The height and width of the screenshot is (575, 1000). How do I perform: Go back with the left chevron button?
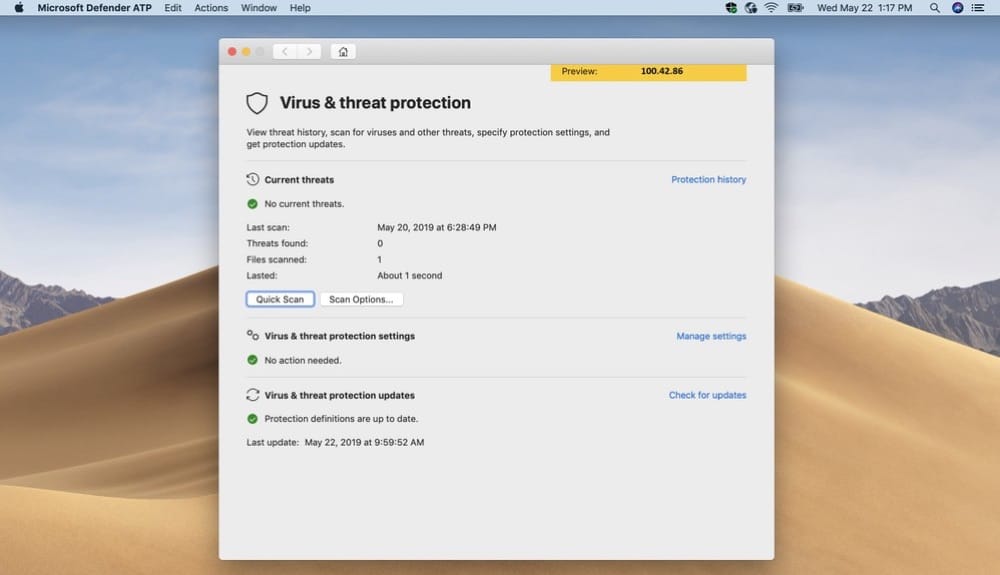(x=285, y=52)
